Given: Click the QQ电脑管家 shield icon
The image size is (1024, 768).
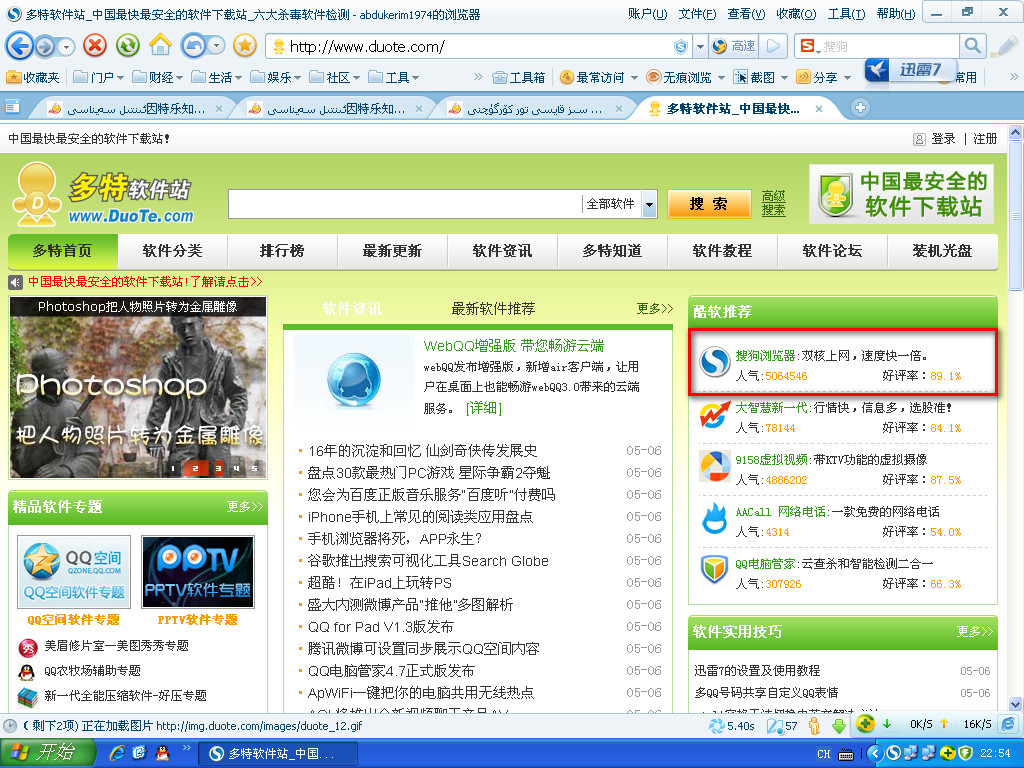Looking at the screenshot, I should pos(714,569).
